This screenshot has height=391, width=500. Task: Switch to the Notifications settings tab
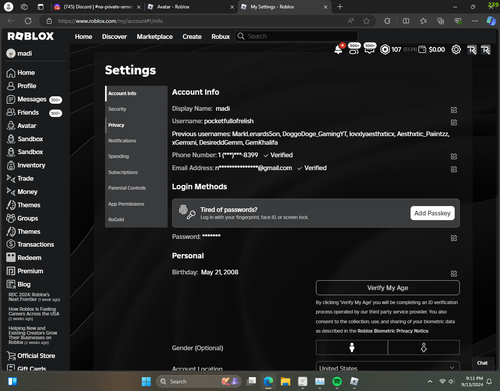136,141
